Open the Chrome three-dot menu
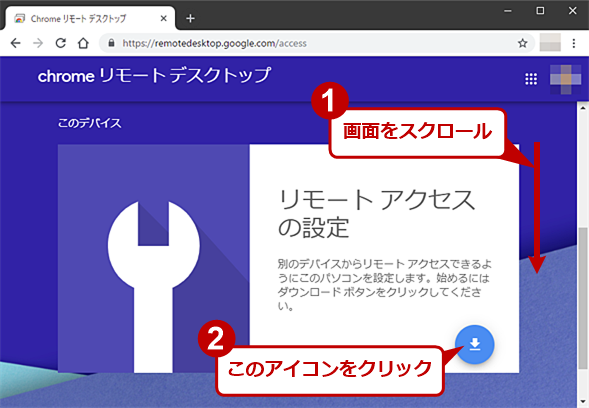 574,43
